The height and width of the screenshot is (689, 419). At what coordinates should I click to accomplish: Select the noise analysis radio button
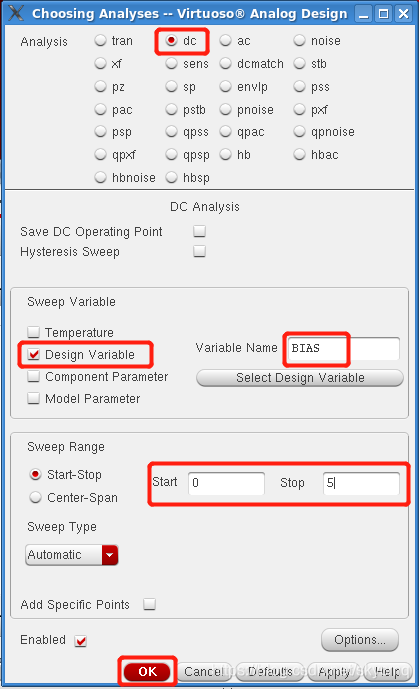click(x=299, y=40)
